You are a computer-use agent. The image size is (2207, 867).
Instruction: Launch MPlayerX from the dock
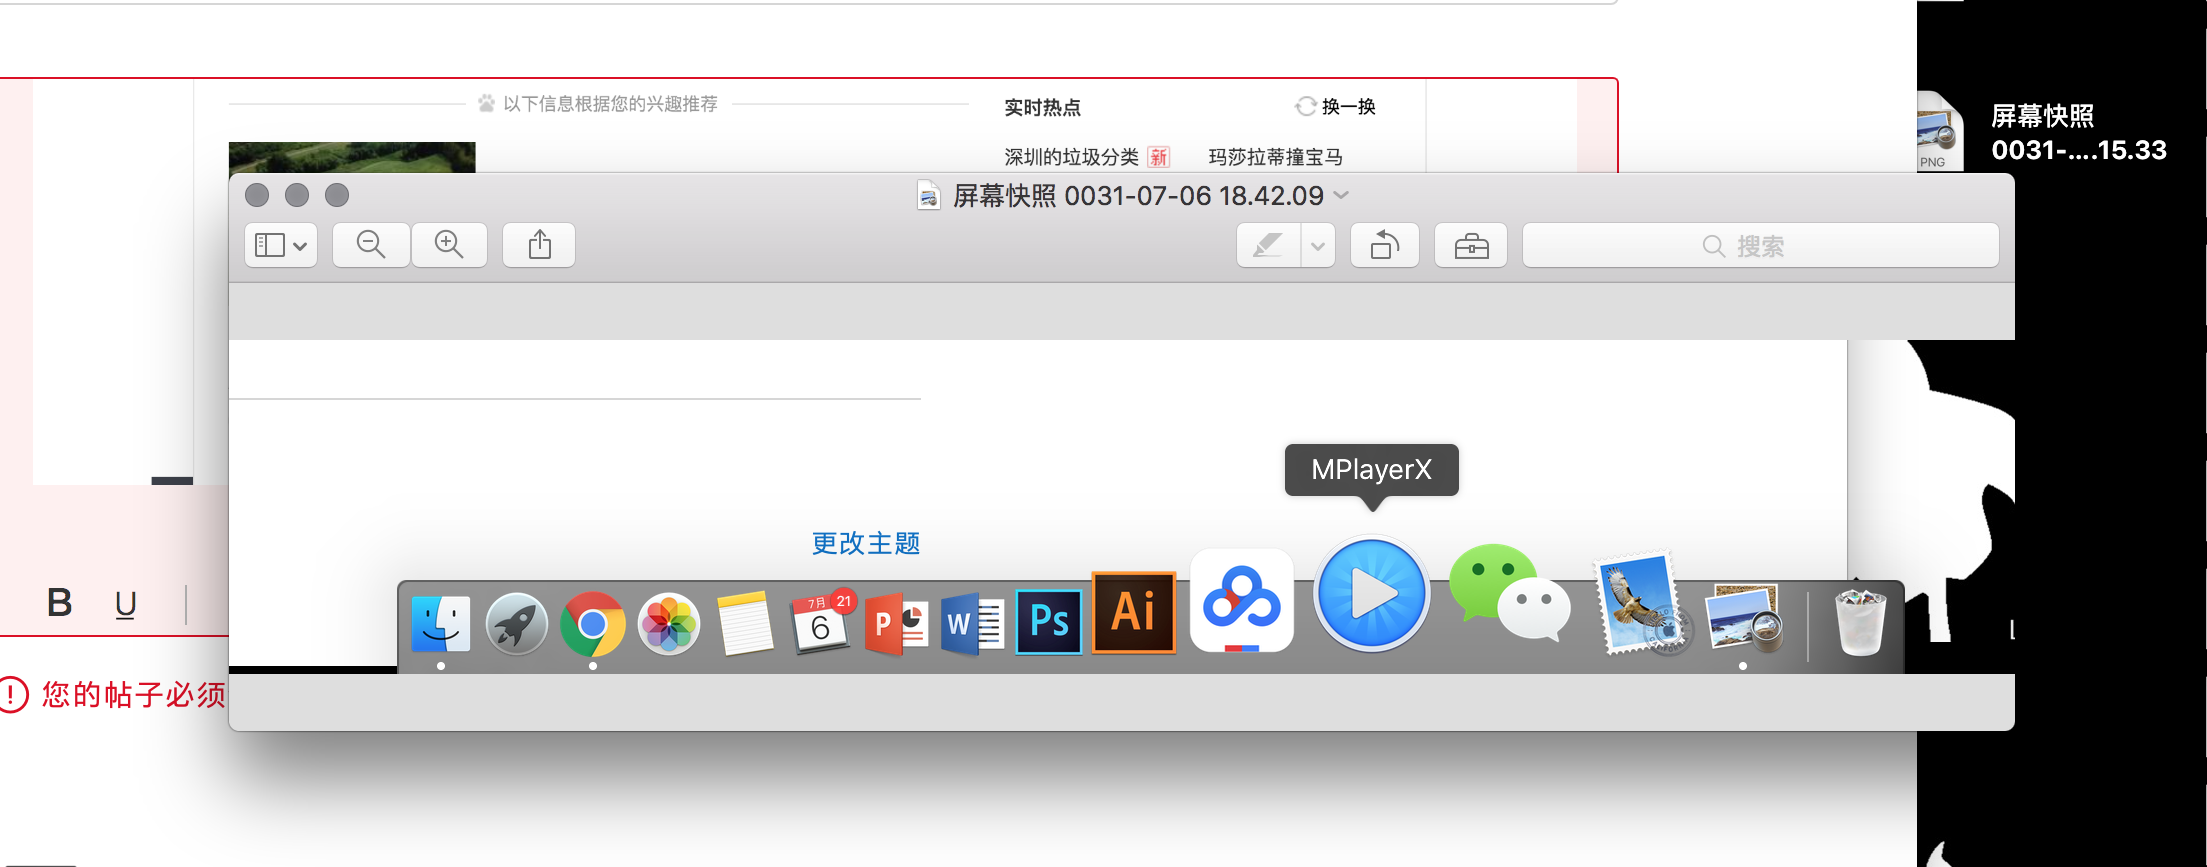coord(1371,594)
